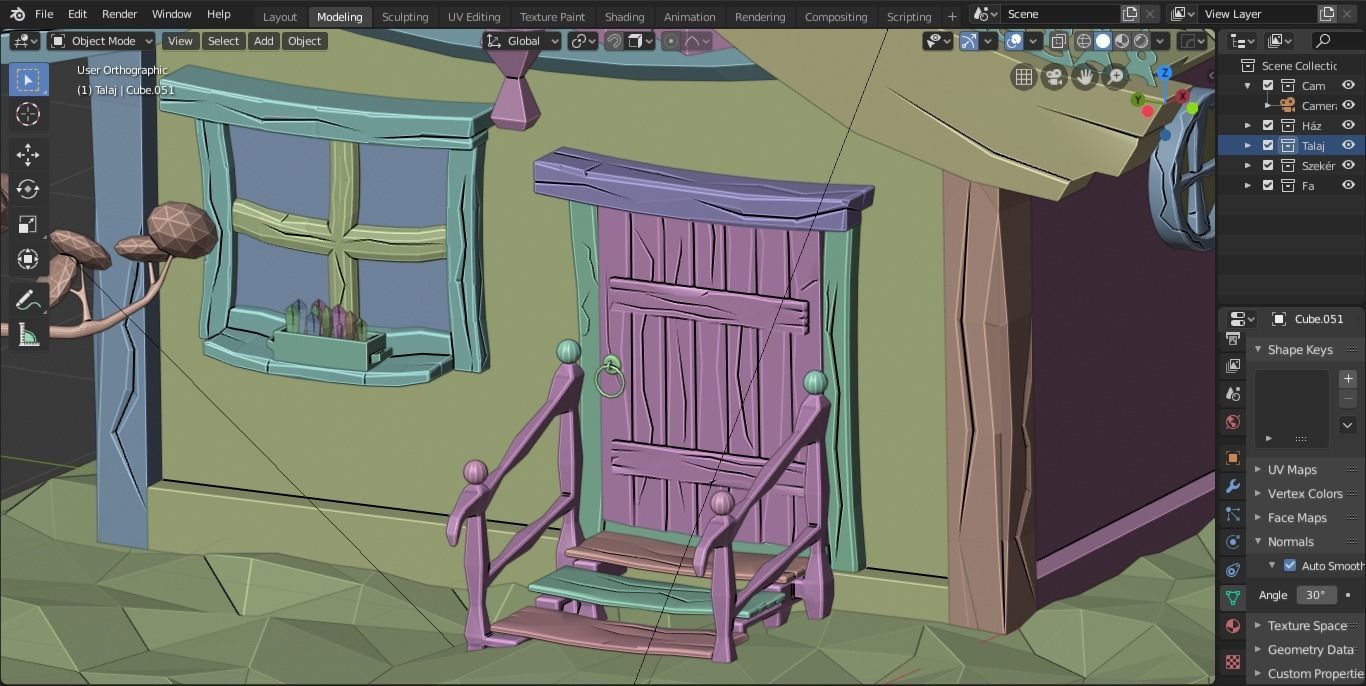1366x686 pixels.
Task: Toggle proportional editing button
Action: [671, 41]
